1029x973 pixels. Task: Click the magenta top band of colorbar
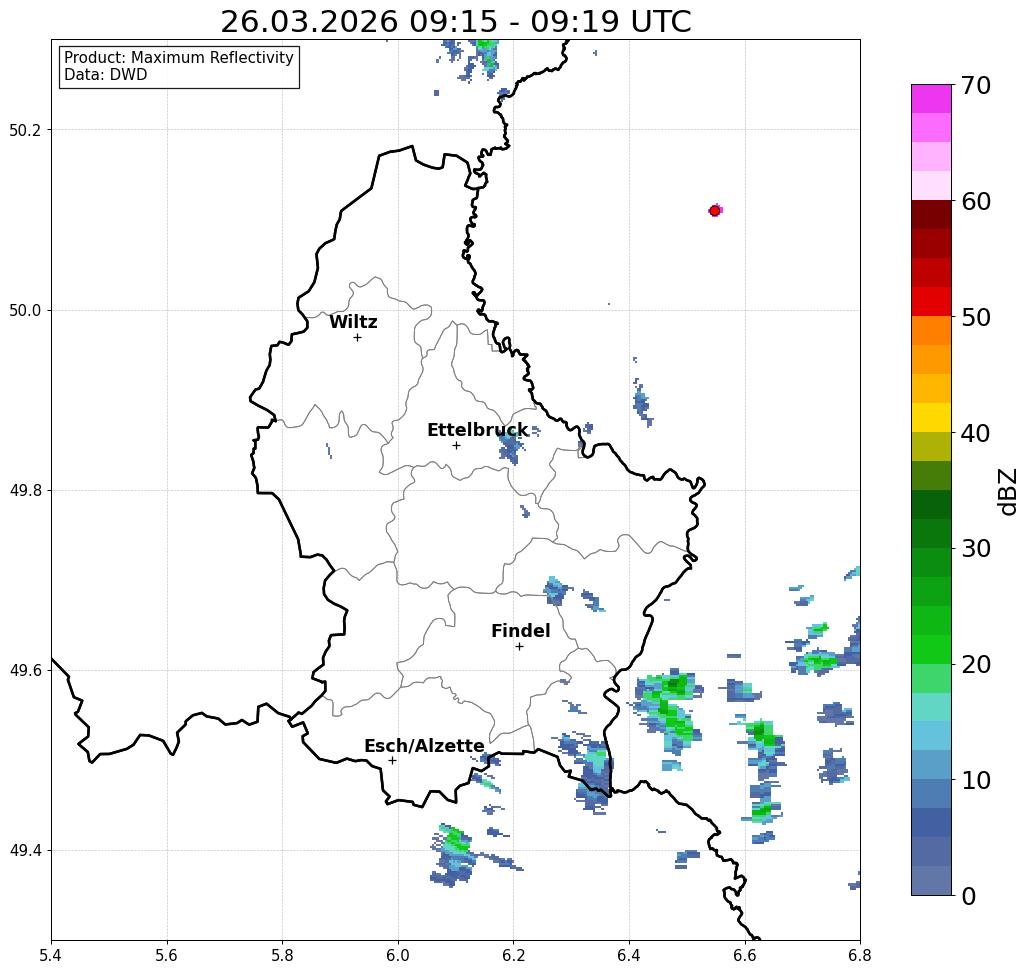[x=931, y=99]
